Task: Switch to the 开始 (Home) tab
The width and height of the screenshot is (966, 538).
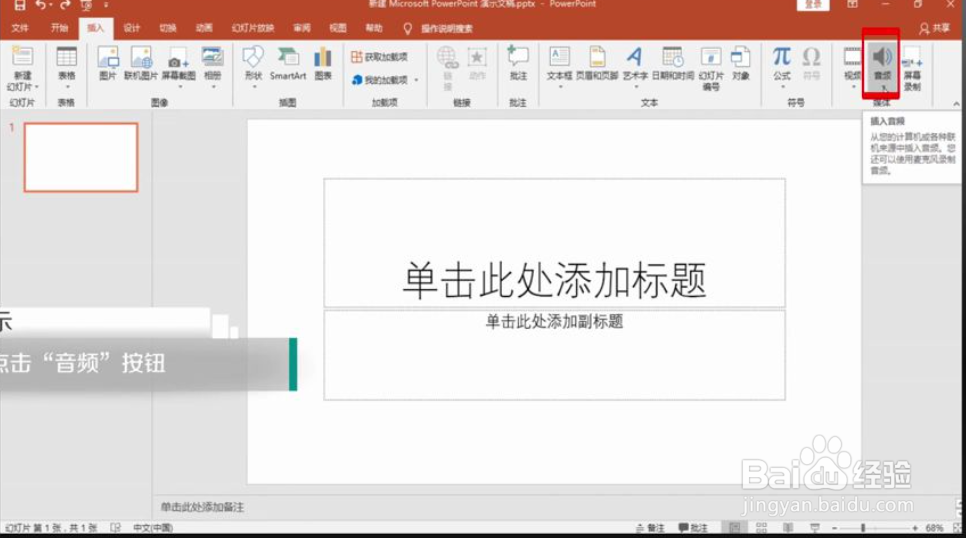Action: coord(59,28)
